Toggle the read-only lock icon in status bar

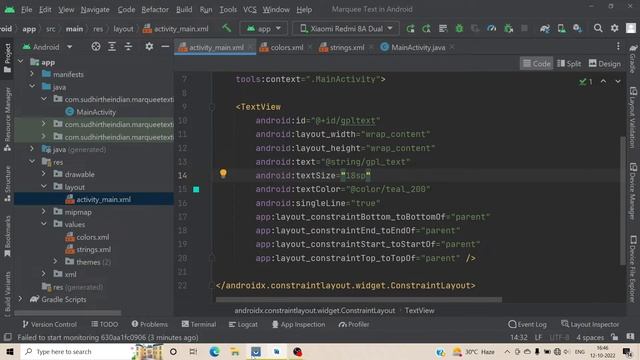(614, 337)
